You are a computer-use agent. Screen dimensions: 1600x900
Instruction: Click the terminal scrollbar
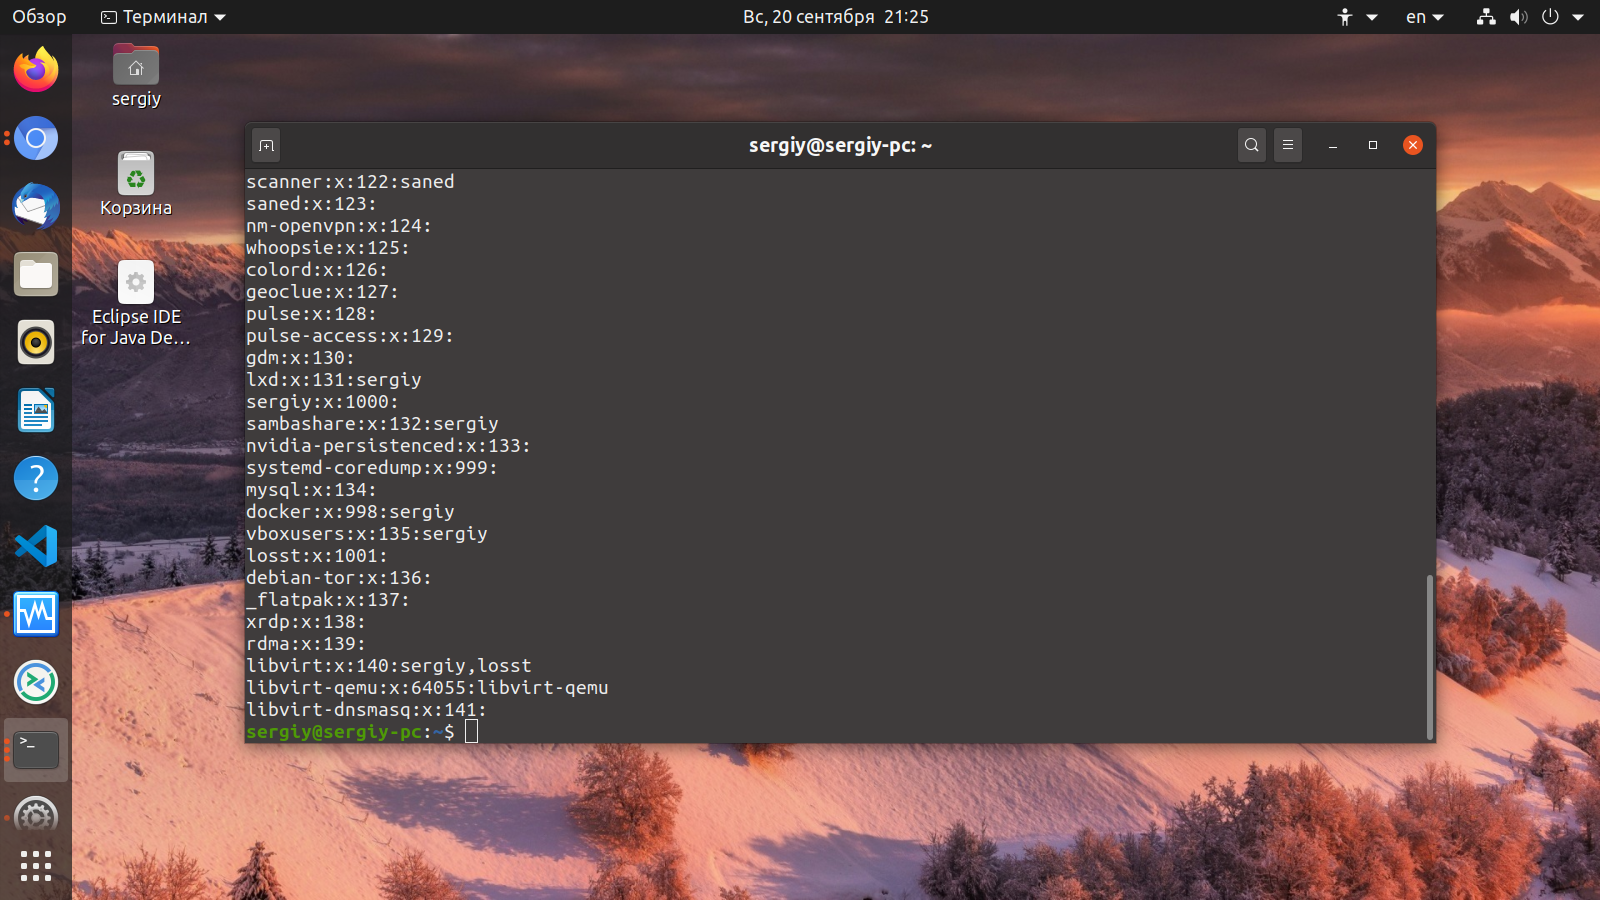pos(1429,656)
